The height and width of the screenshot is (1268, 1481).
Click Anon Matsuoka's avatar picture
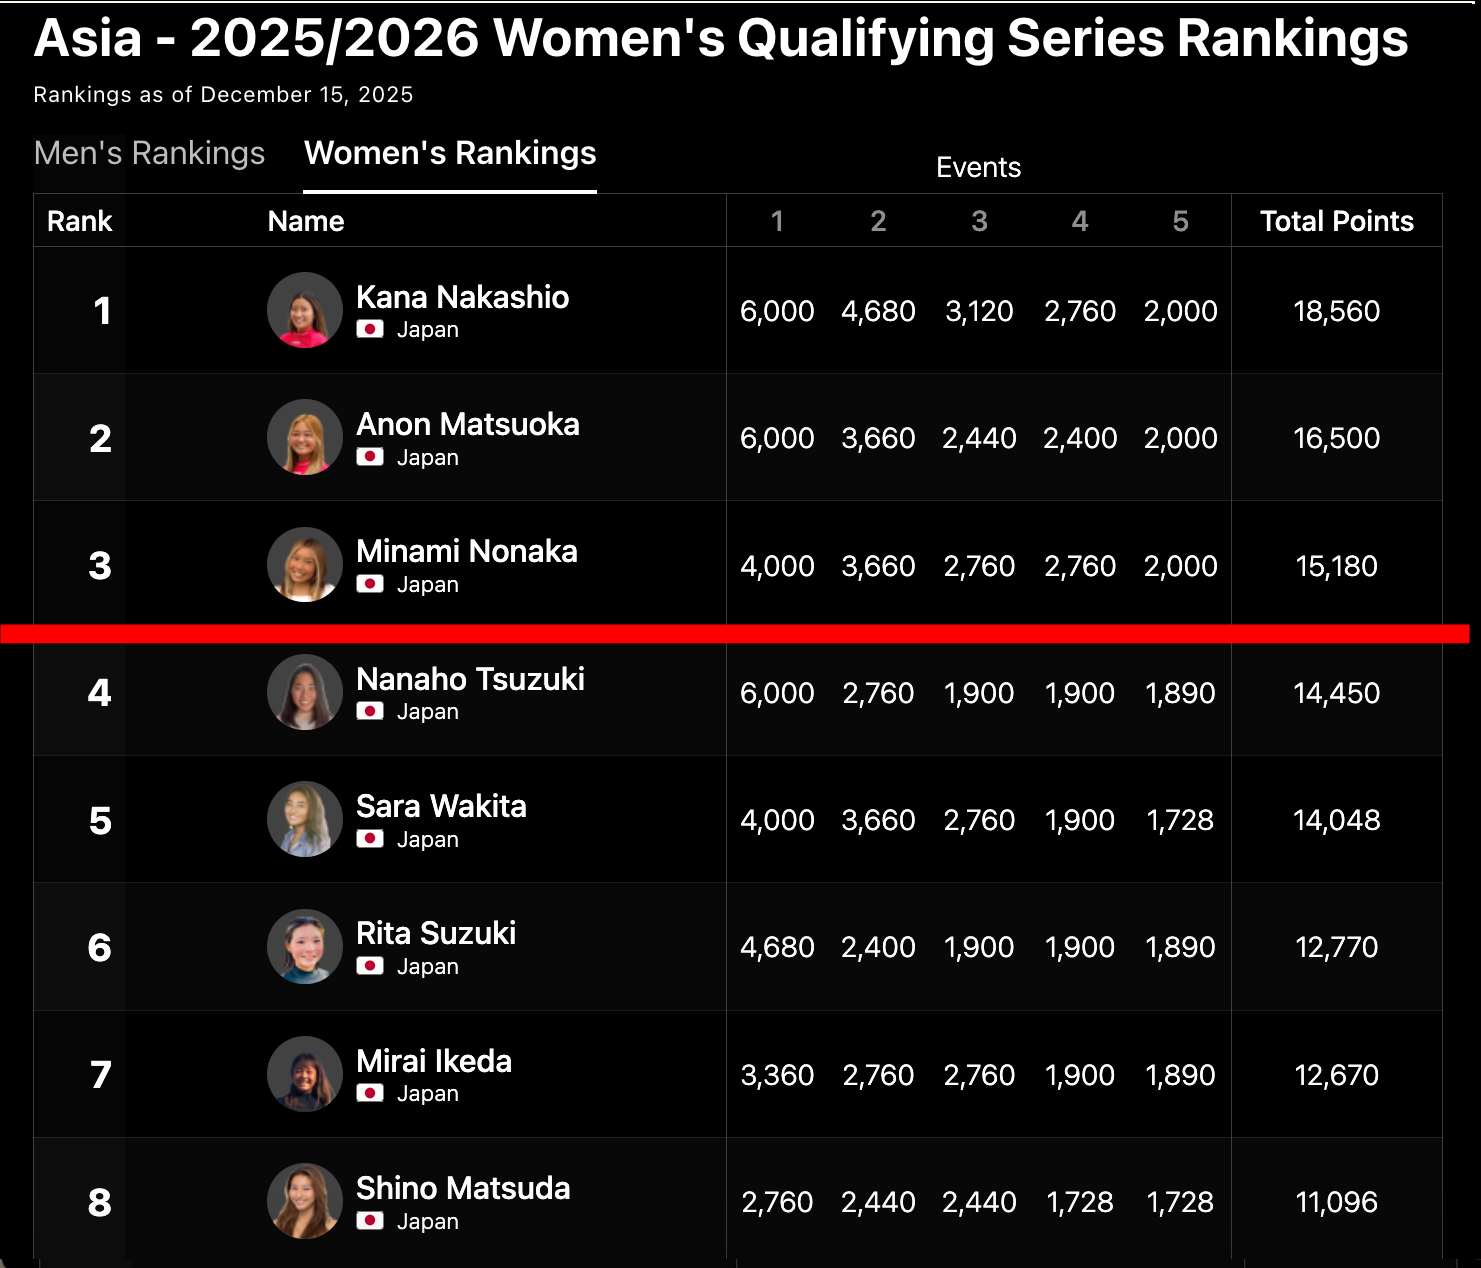pos(305,437)
